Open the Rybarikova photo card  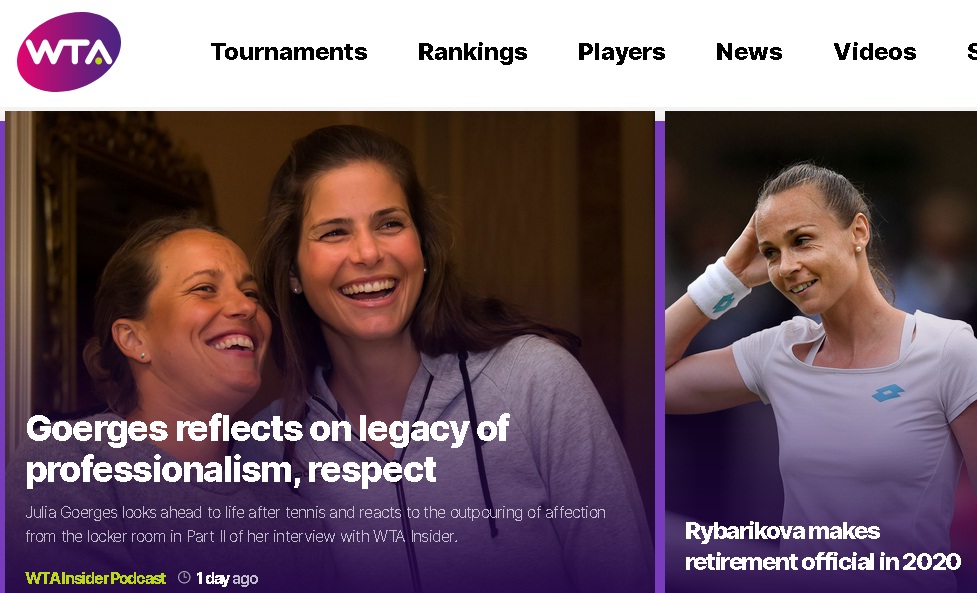(820, 300)
